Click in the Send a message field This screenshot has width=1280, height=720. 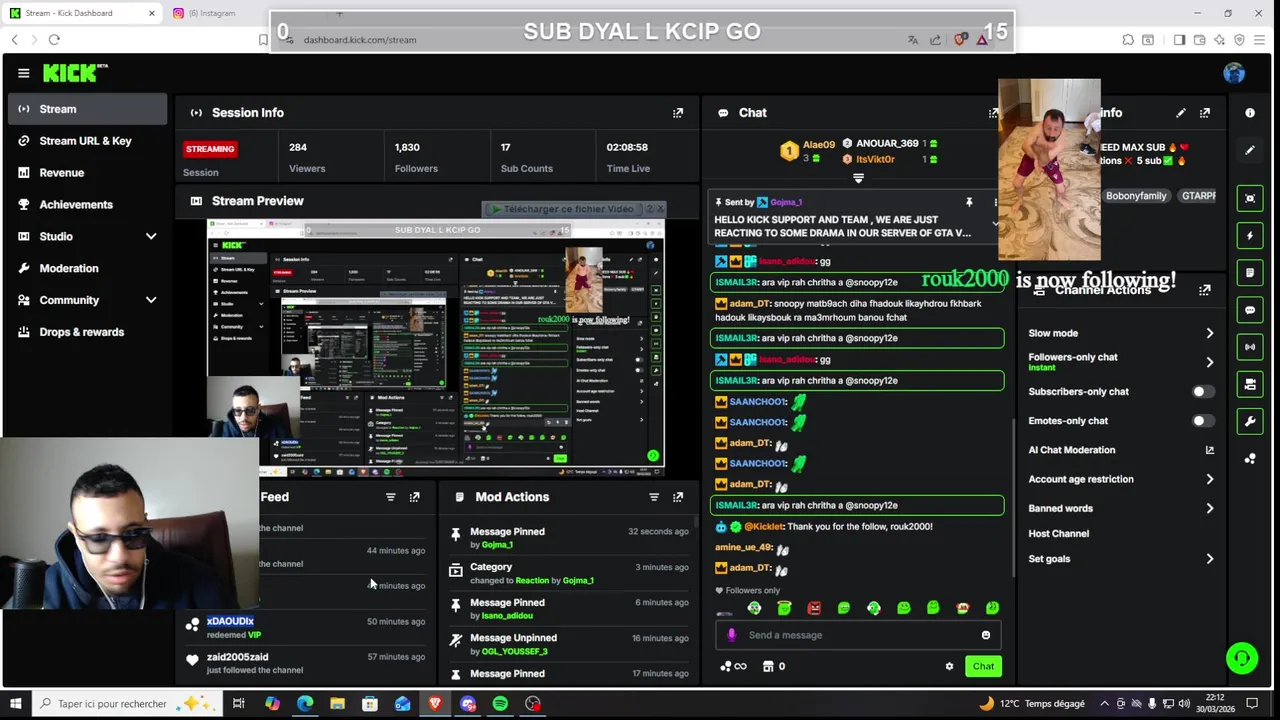[860, 635]
